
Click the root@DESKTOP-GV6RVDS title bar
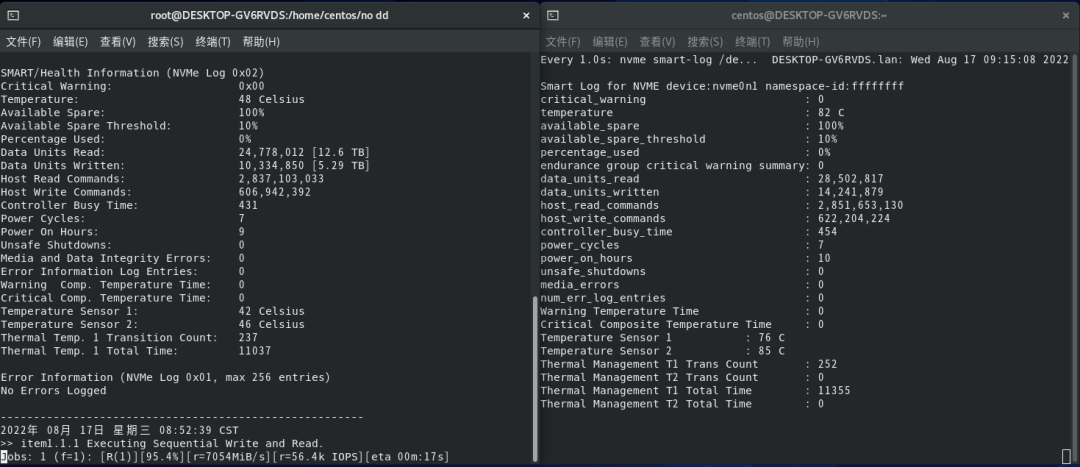pos(269,15)
